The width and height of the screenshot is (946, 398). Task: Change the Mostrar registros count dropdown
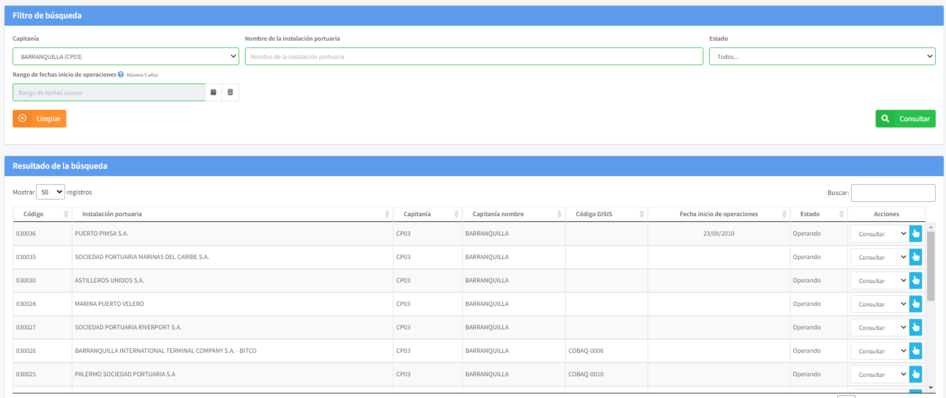[x=50, y=192]
